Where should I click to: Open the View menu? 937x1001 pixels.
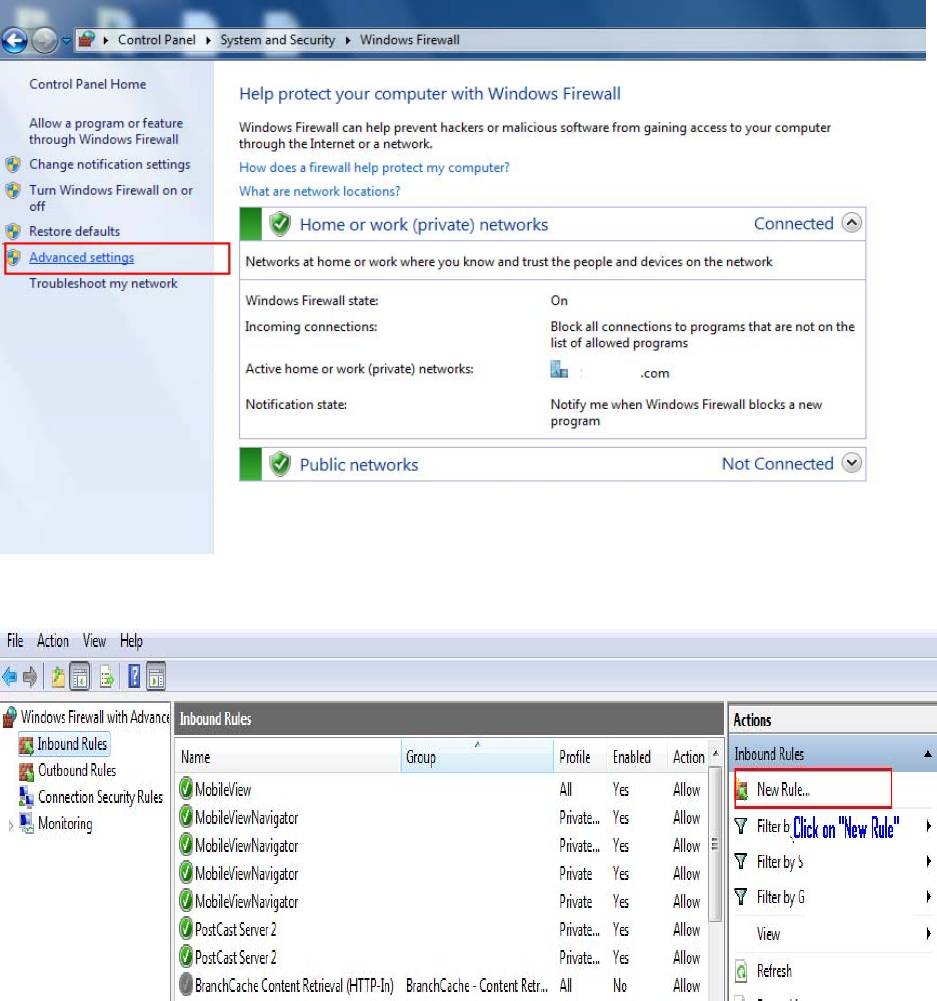[x=94, y=641]
